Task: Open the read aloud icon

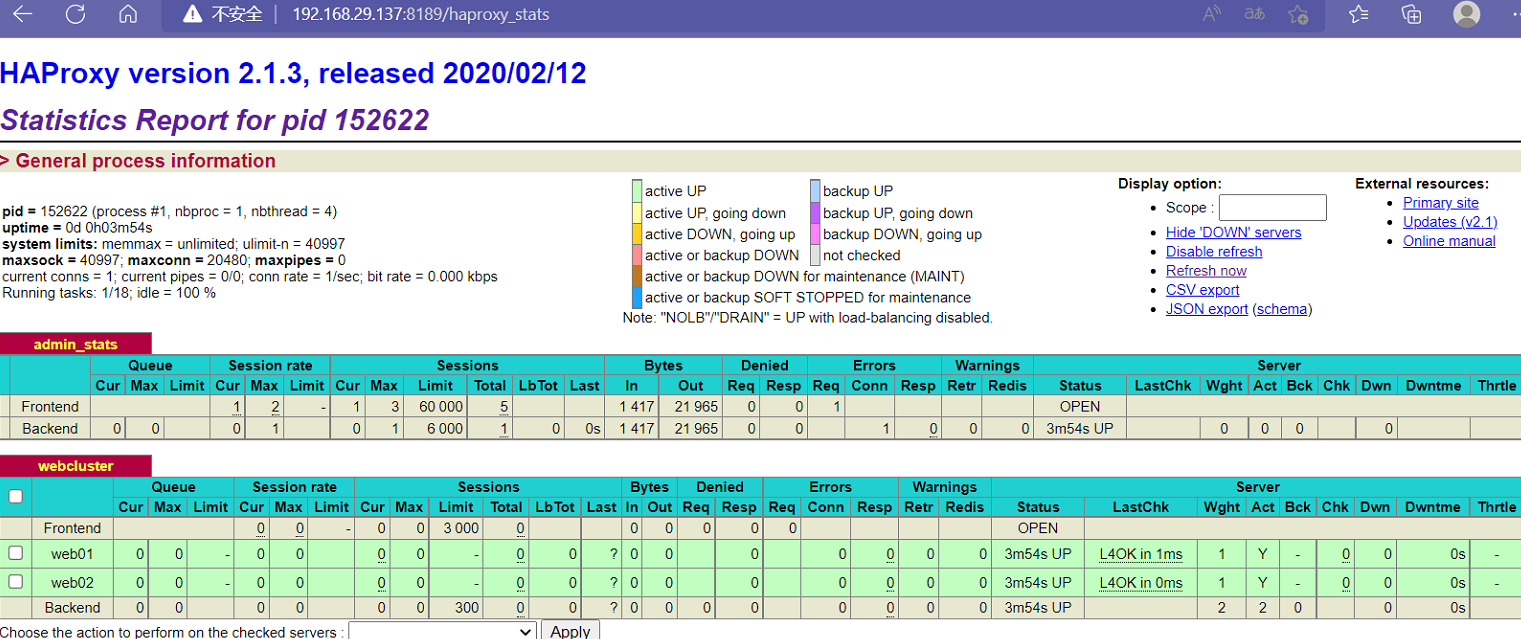Action: tap(1212, 14)
